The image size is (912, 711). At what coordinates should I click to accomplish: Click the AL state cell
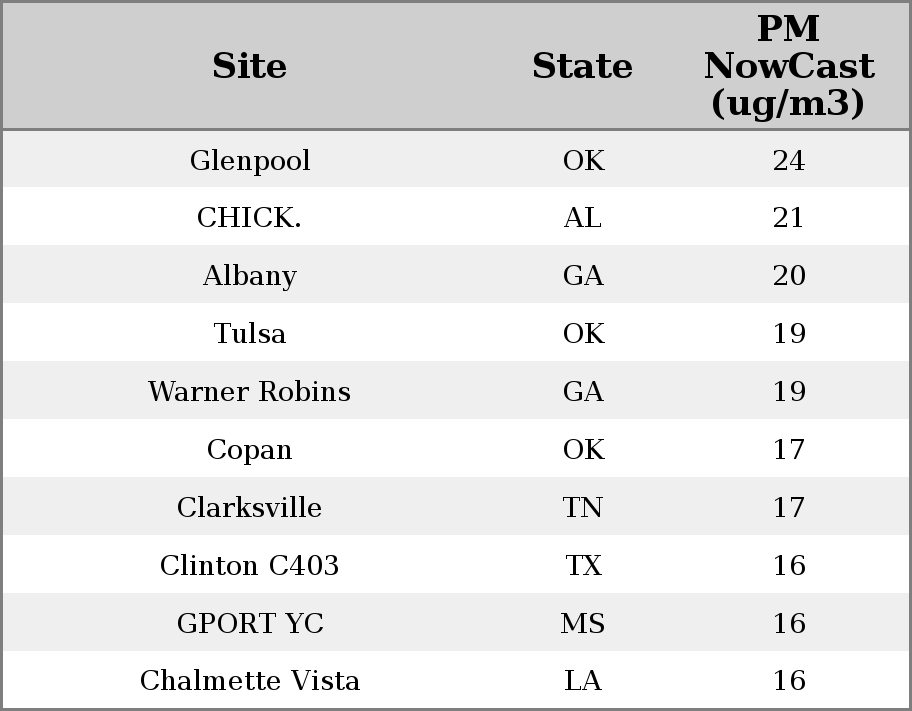(x=582, y=218)
